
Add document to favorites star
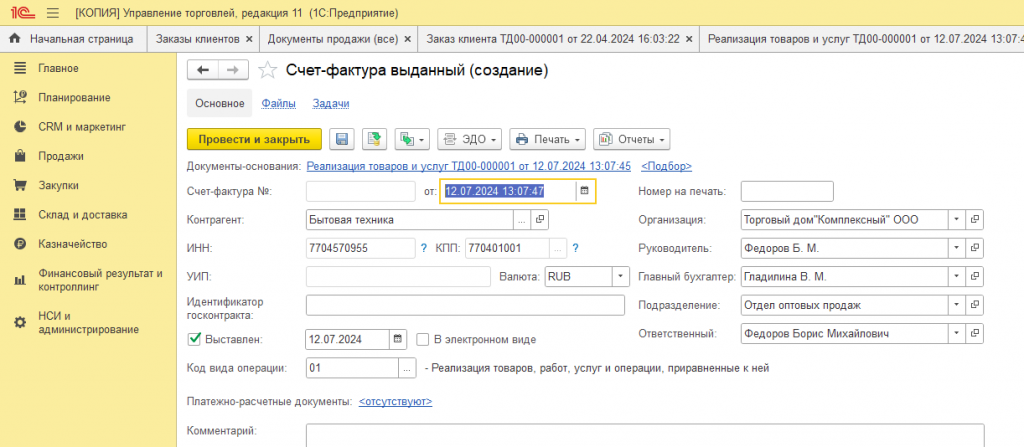(x=267, y=71)
